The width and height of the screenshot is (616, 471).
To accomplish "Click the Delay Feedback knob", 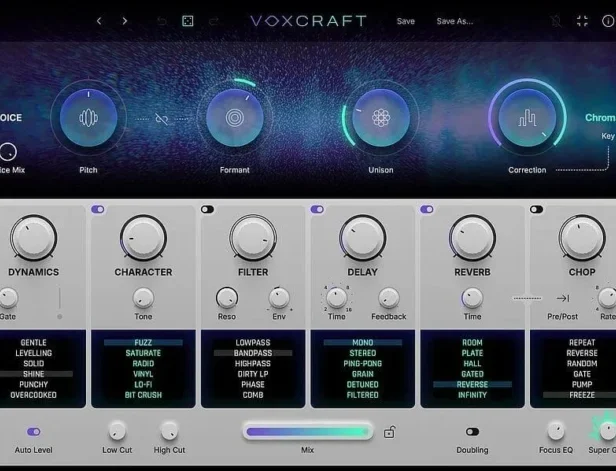I will tap(389, 298).
